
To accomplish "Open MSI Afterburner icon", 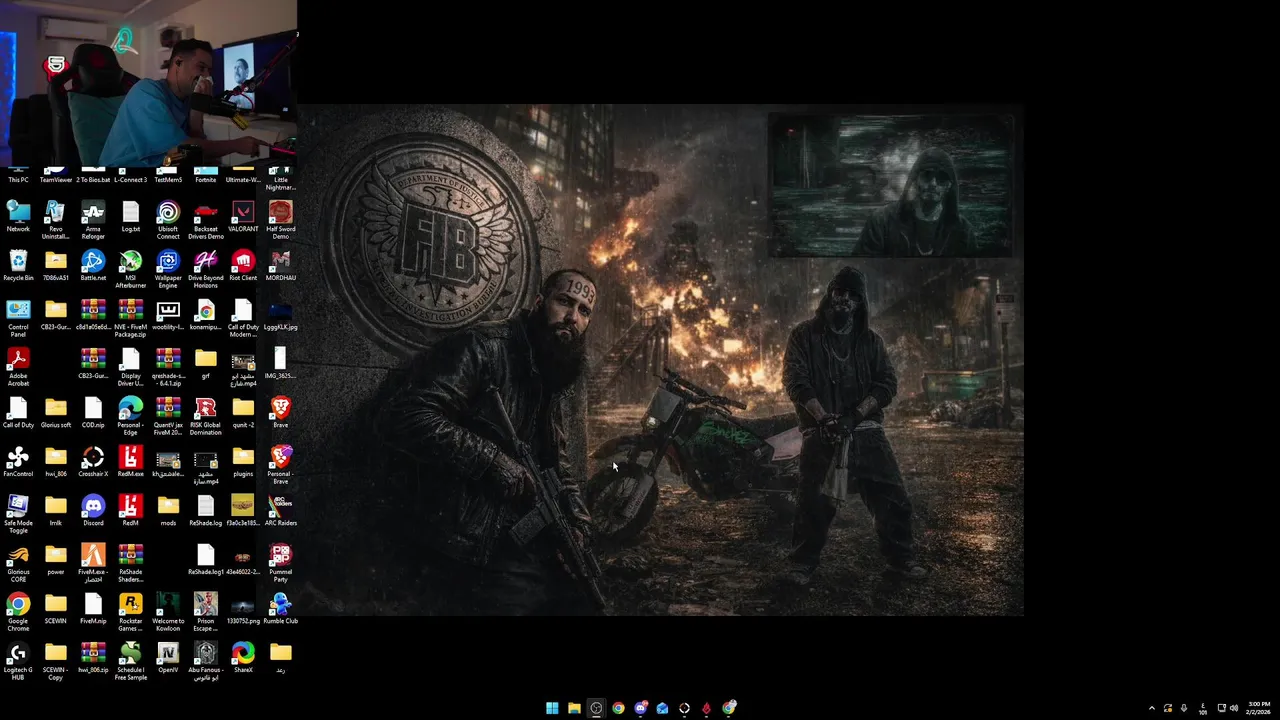I will 131,269.
